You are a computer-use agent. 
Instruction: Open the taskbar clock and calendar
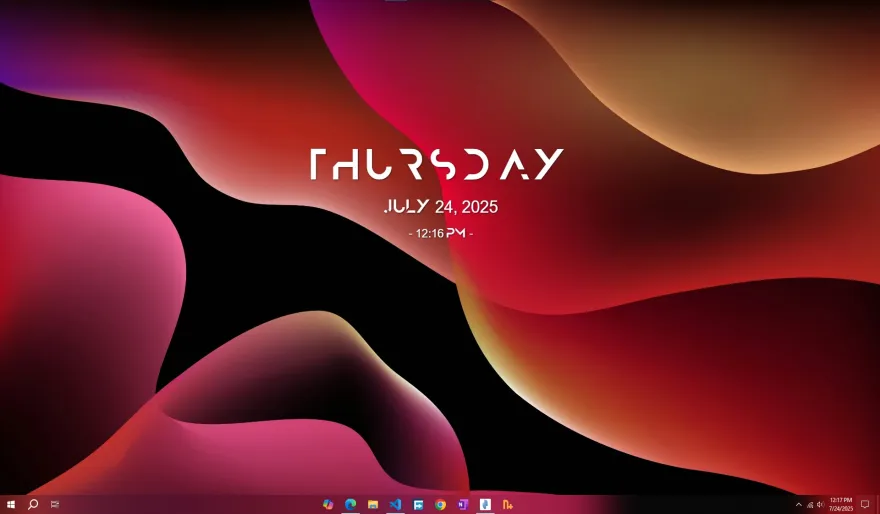click(839, 504)
